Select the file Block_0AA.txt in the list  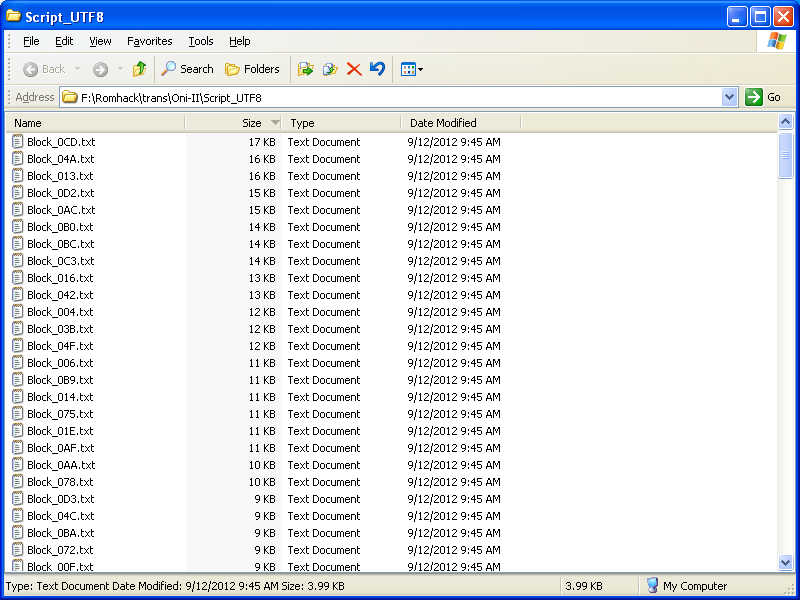pyautogui.click(x=61, y=465)
